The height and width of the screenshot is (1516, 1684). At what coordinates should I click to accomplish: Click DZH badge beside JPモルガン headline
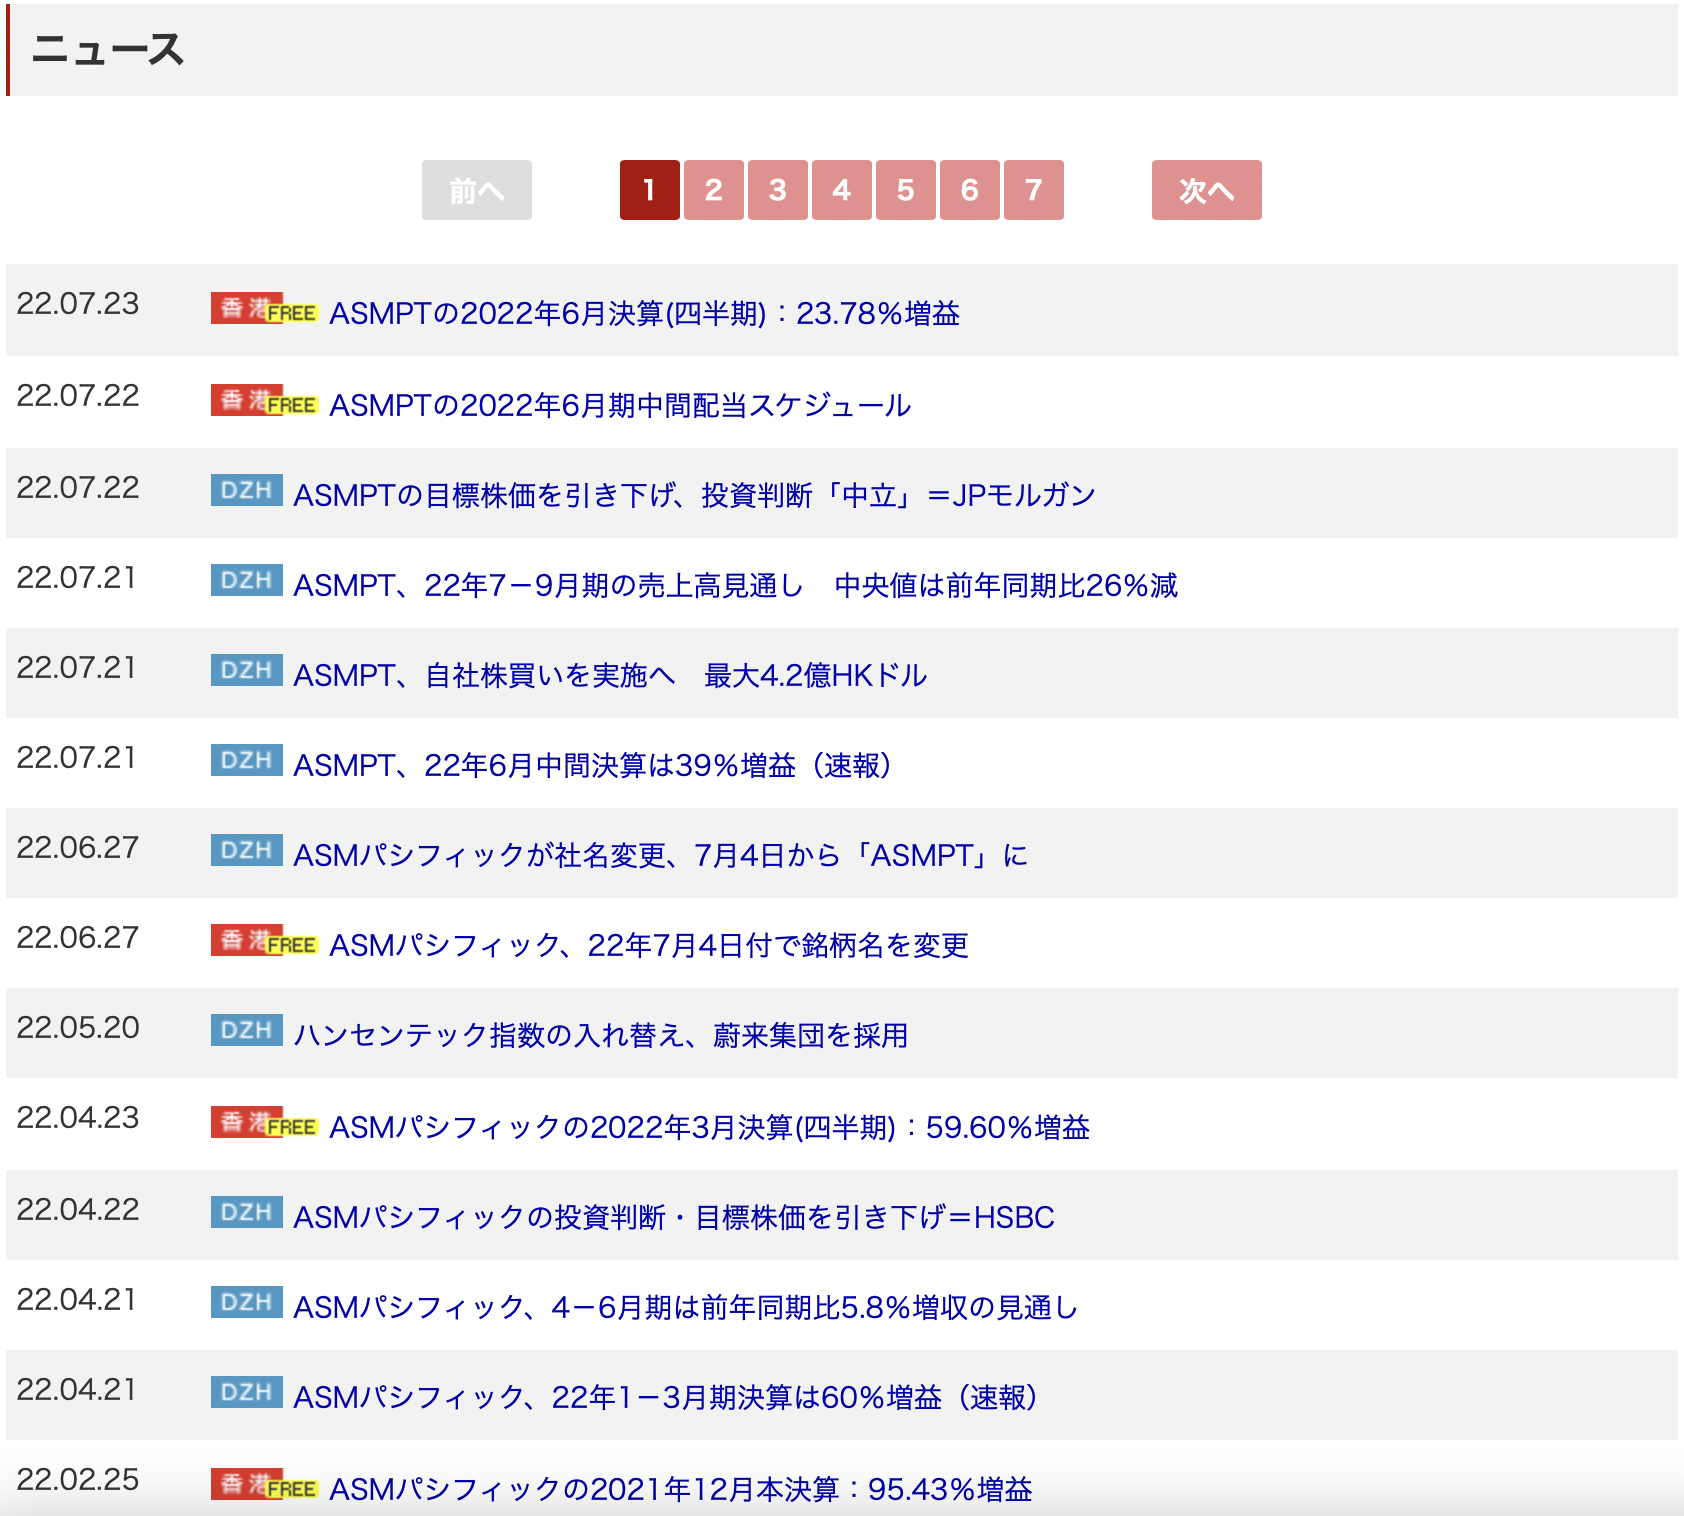(x=247, y=490)
